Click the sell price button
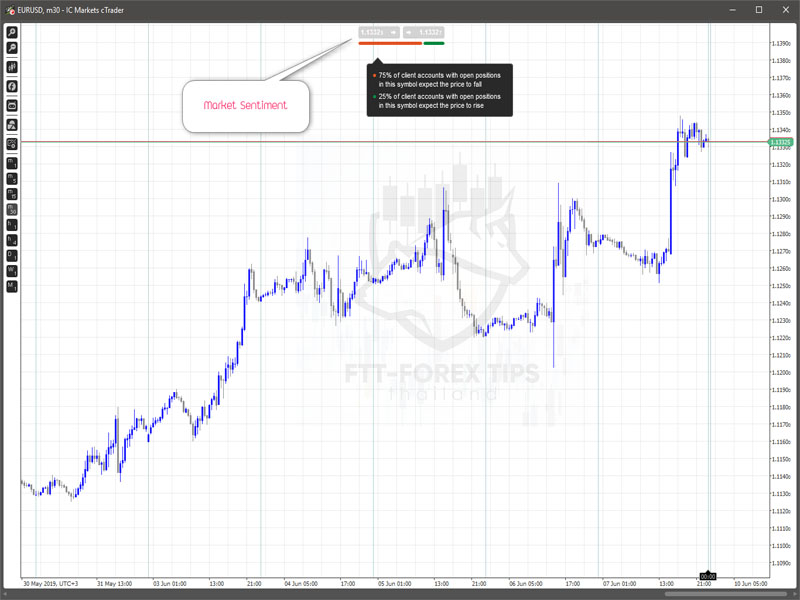The height and width of the screenshot is (600, 800). [379, 33]
